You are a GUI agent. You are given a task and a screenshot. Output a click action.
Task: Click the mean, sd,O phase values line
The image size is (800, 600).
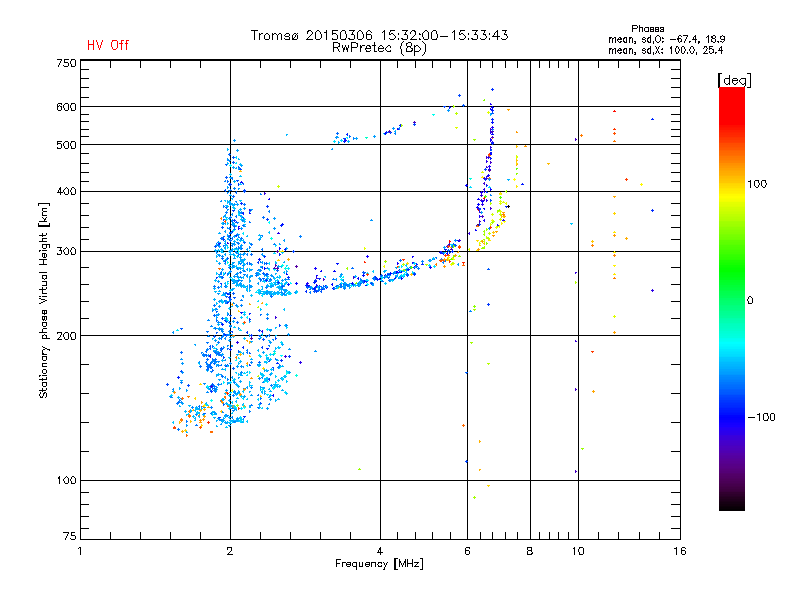pos(666,39)
